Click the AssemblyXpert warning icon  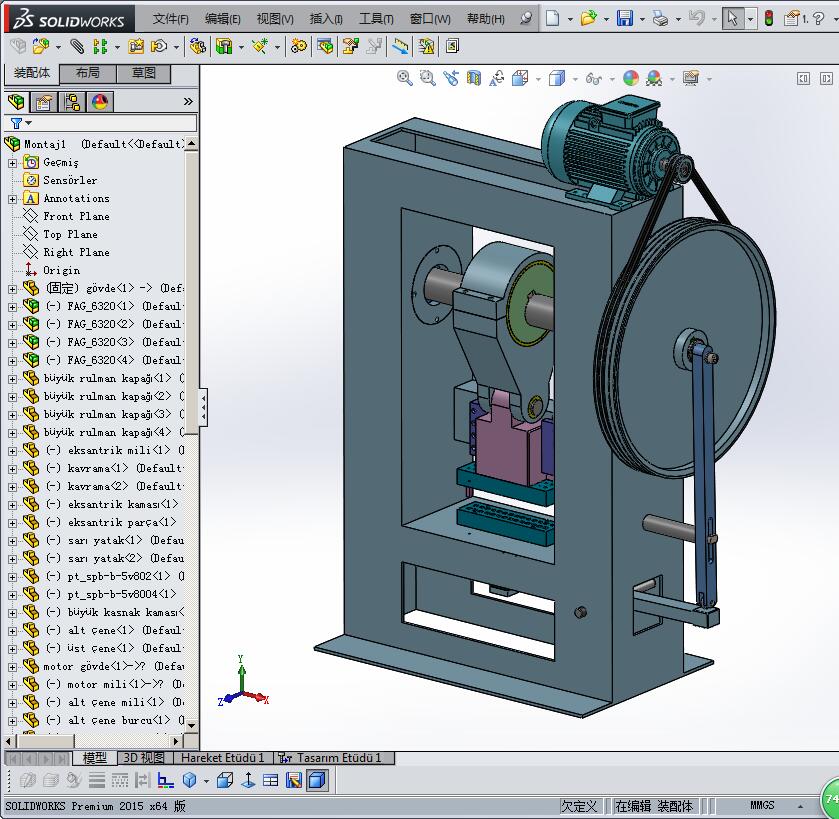(426, 47)
